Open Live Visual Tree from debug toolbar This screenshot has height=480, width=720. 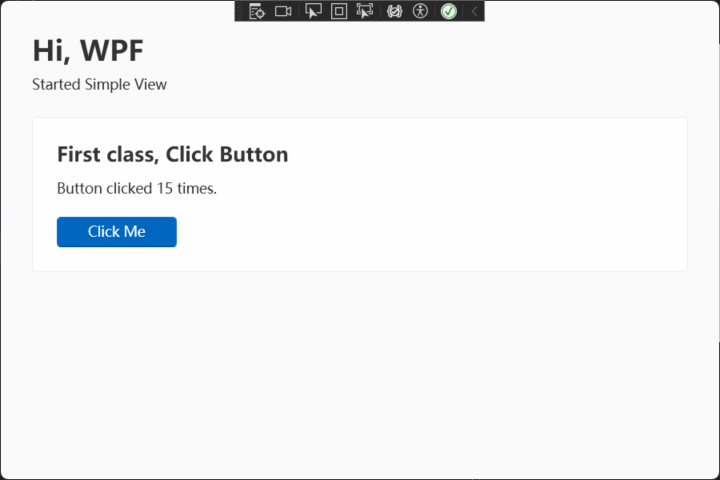click(257, 11)
